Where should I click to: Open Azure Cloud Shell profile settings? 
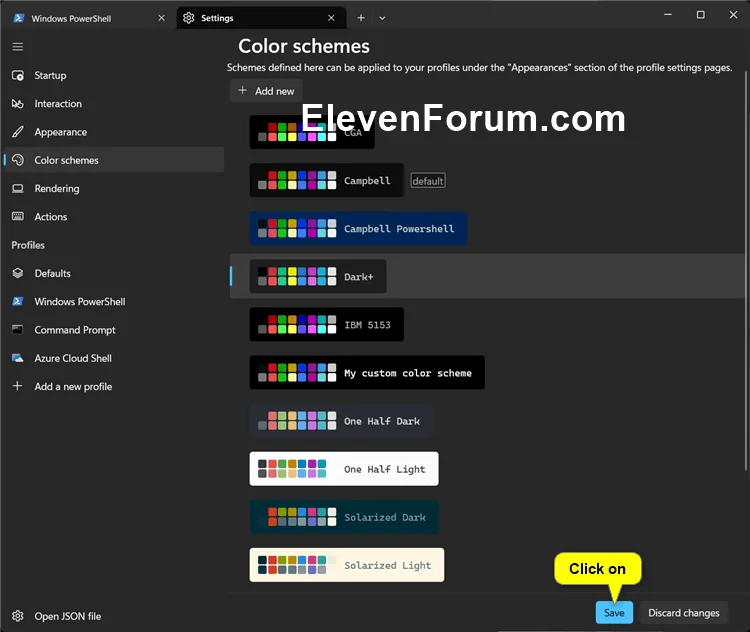point(114,358)
